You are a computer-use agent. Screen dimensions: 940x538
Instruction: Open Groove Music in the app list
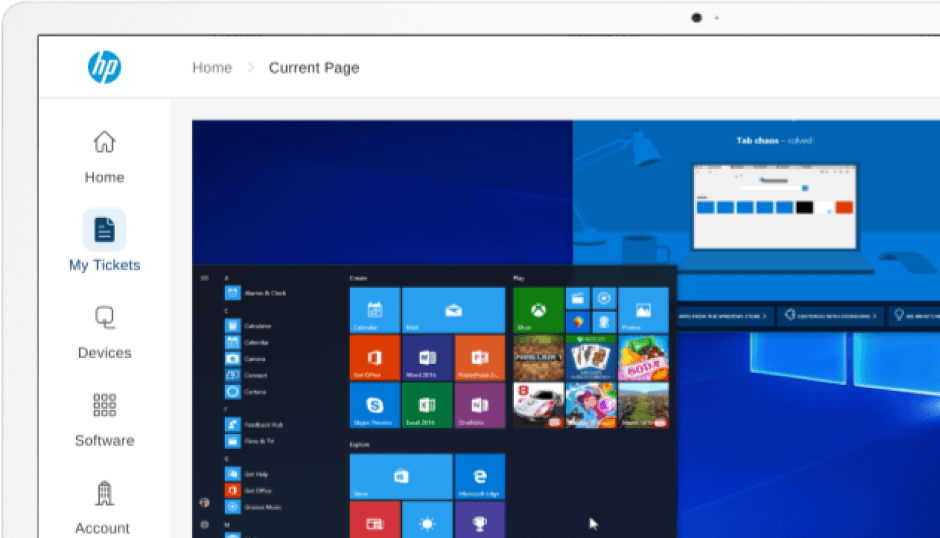pos(254,507)
